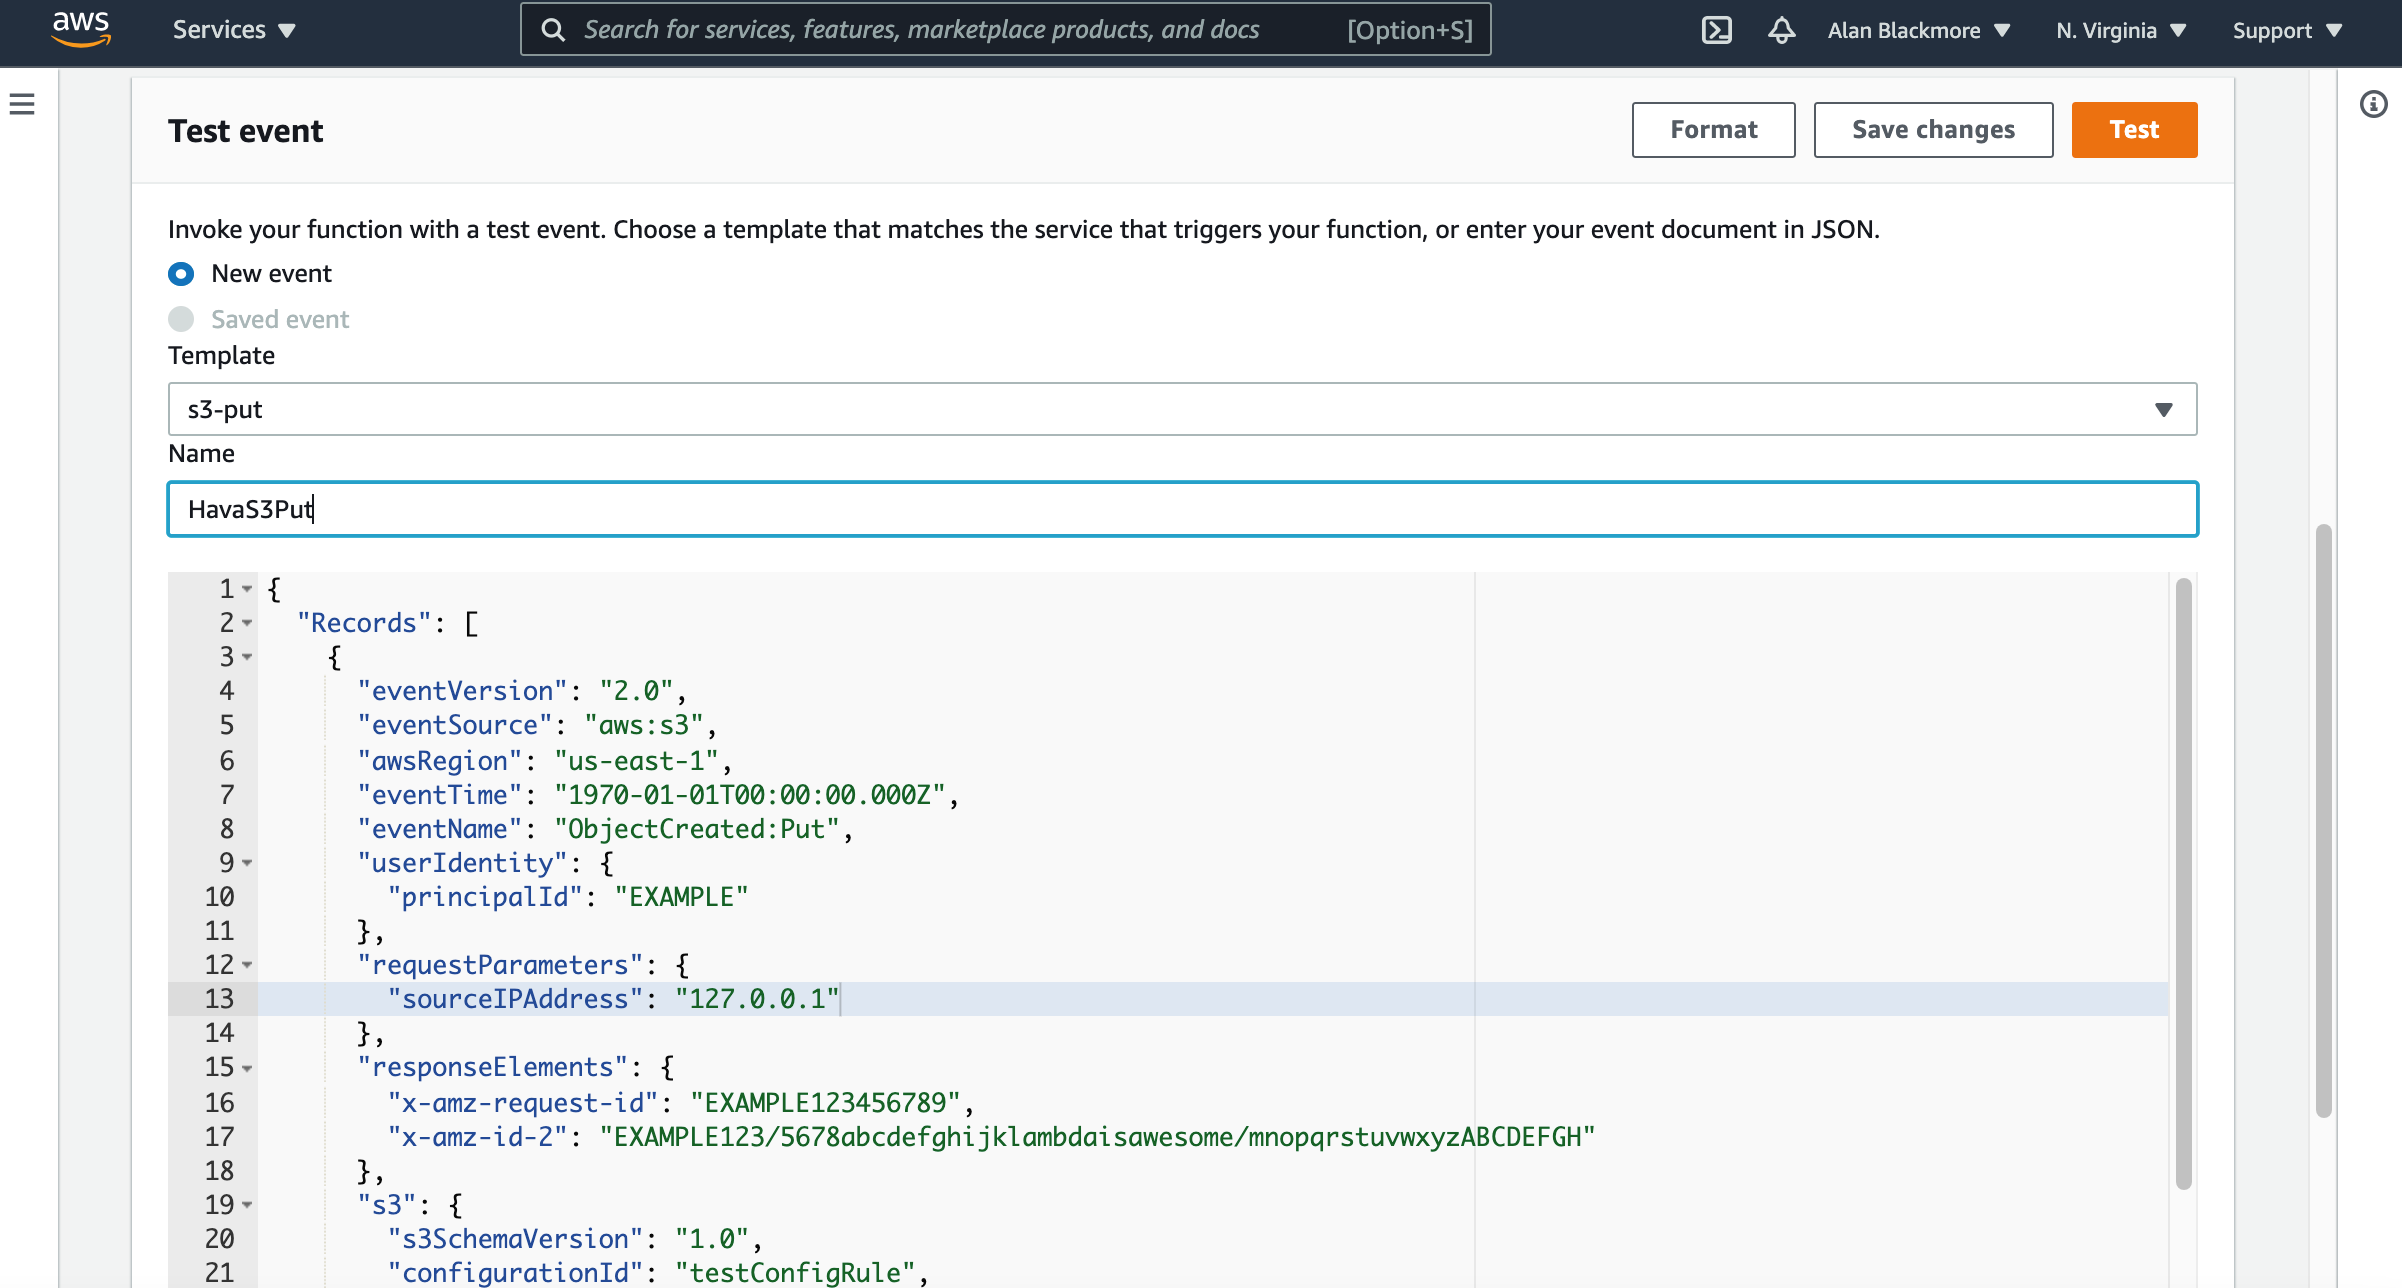Open the s3-put template dropdown

click(x=1182, y=409)
